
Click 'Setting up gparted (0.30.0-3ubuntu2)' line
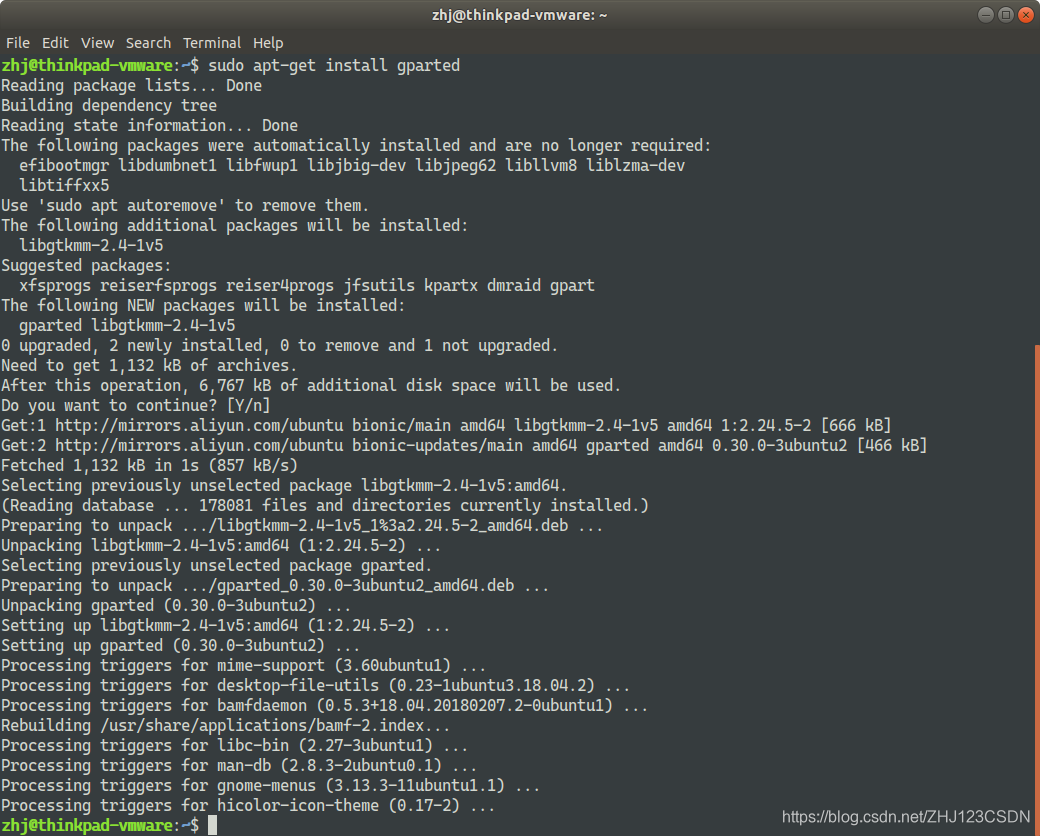coord(180,646)
